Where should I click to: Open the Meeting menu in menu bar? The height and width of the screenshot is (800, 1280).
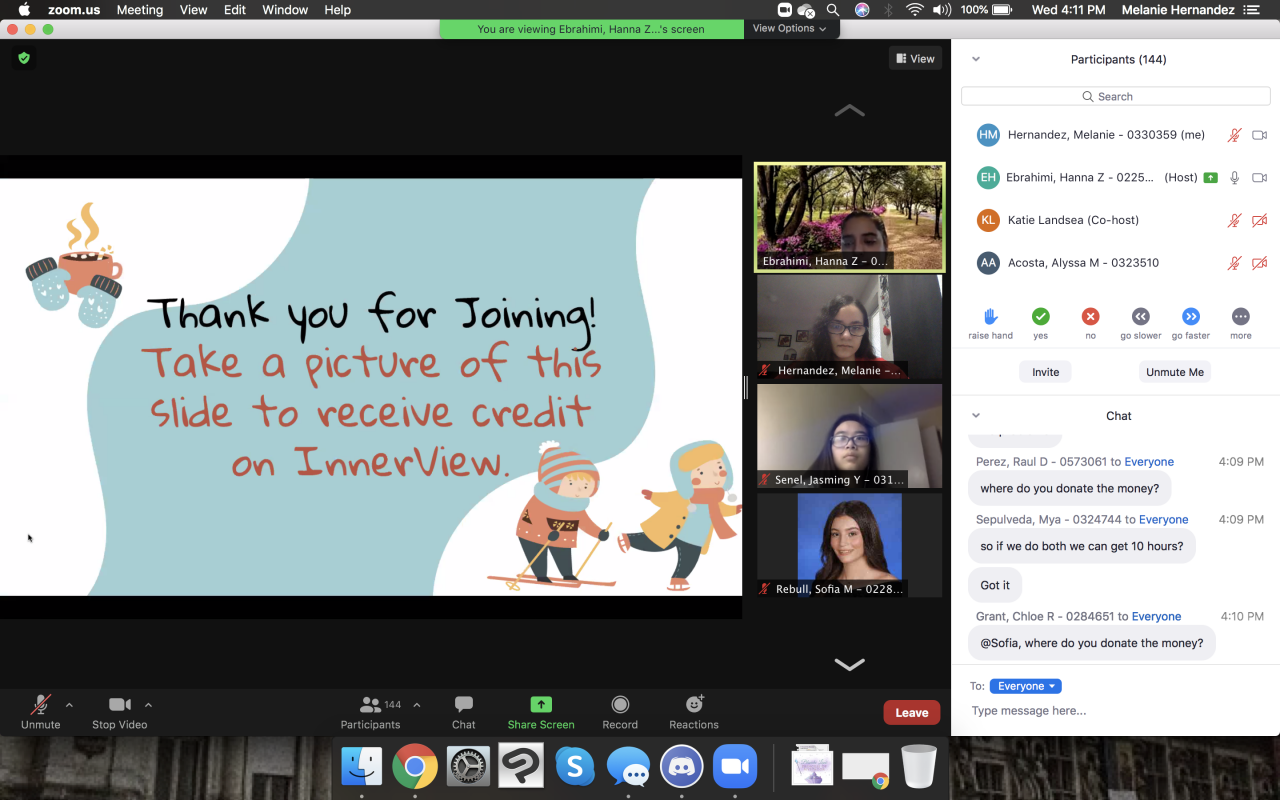tap(139, 10)
